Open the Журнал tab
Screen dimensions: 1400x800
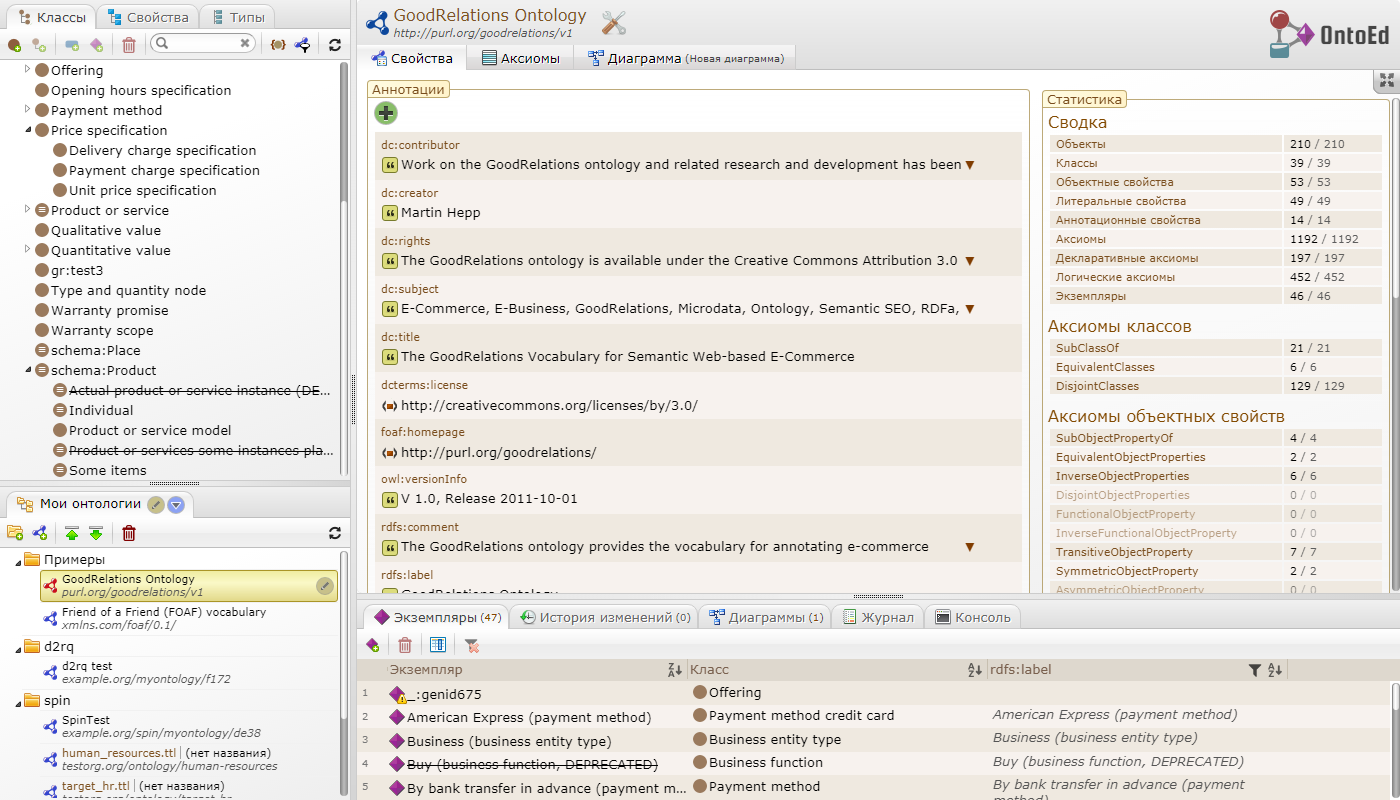pyautogui.click(x=877, y=617)
